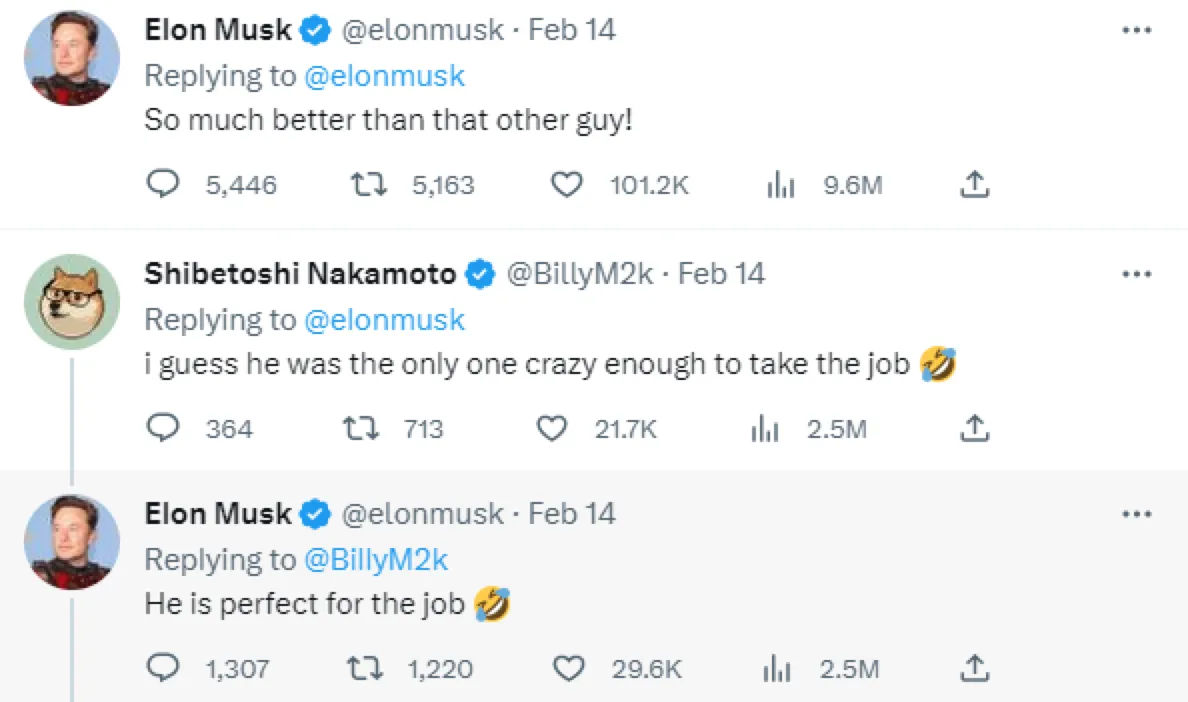This screenshot has height=702, width=1188.
Task: Like the tweet with 101.2K likes
Action: 567,184
